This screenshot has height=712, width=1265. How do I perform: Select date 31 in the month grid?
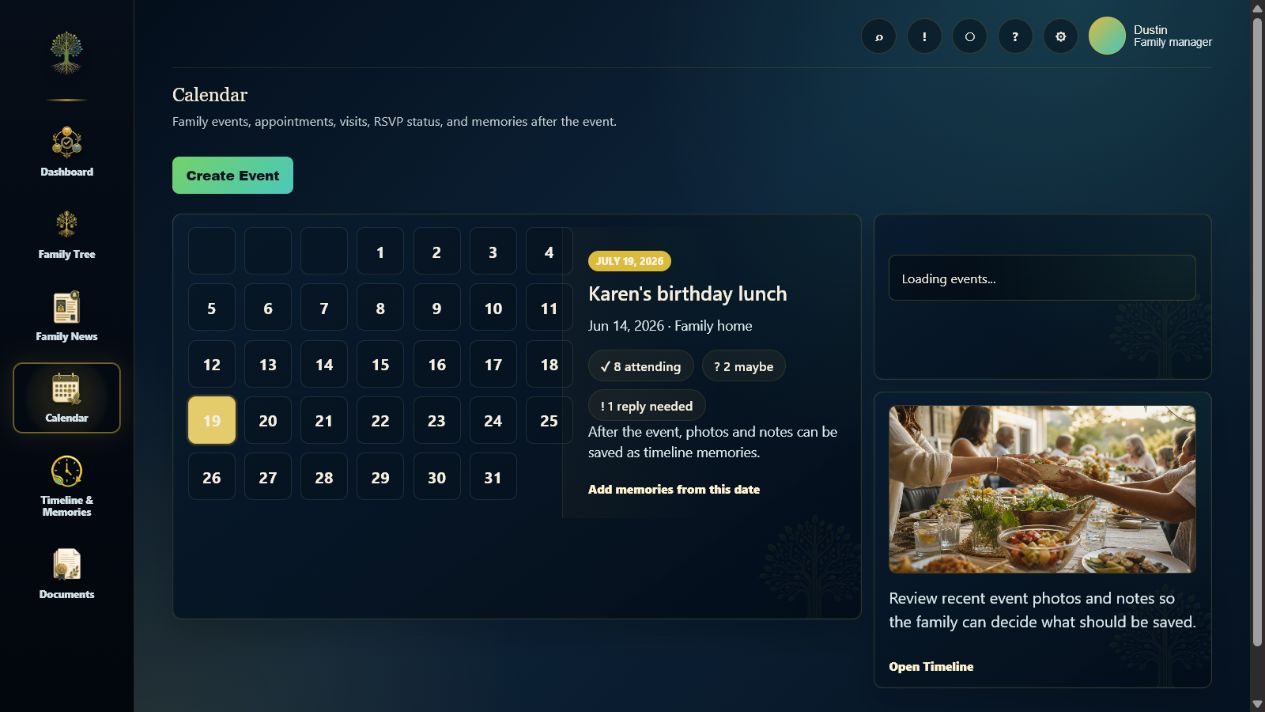pos(493,477)
